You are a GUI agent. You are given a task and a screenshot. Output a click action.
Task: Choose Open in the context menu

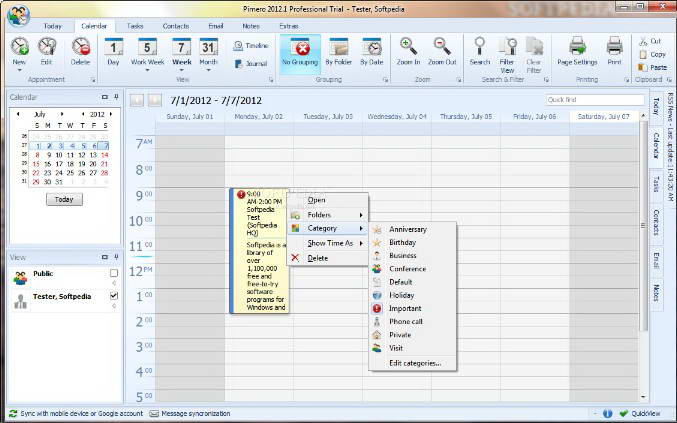click(328, 200)
